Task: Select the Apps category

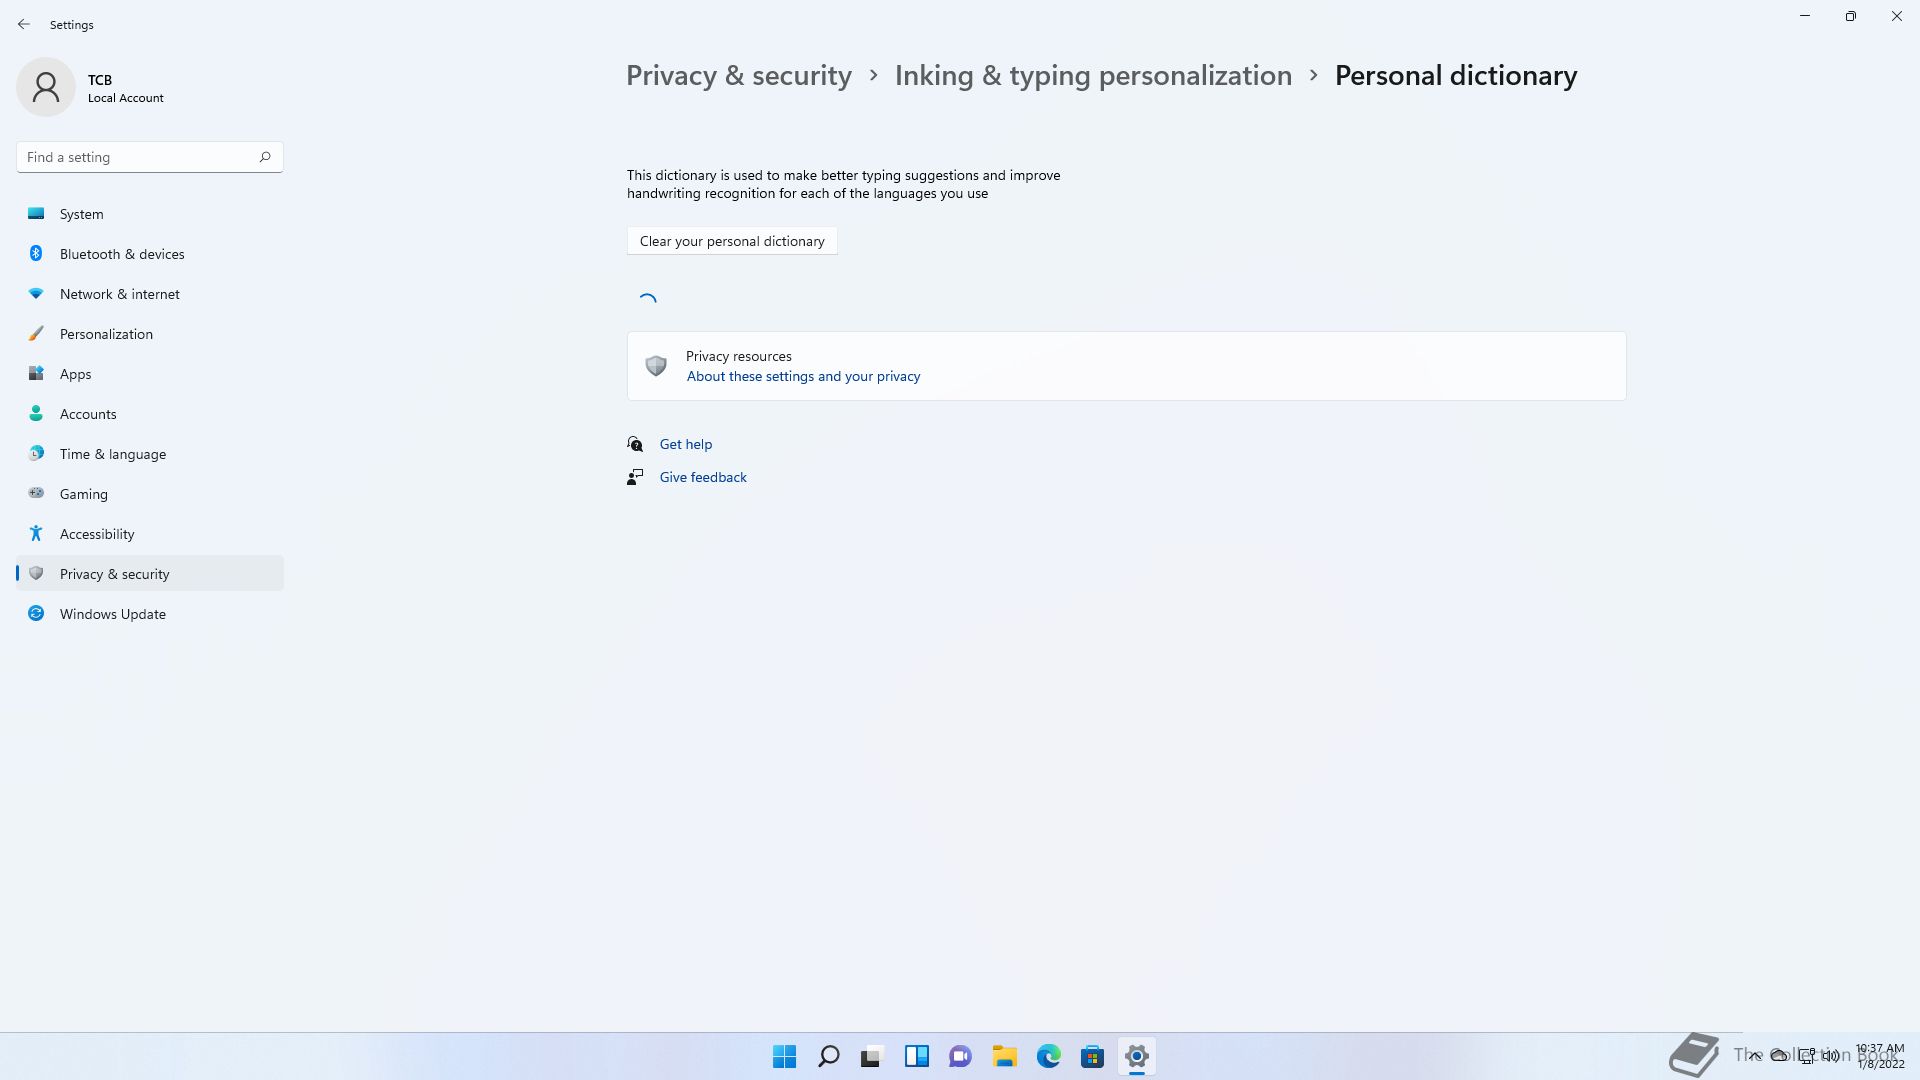Action: pyautogui.click(x=75, y=374)
